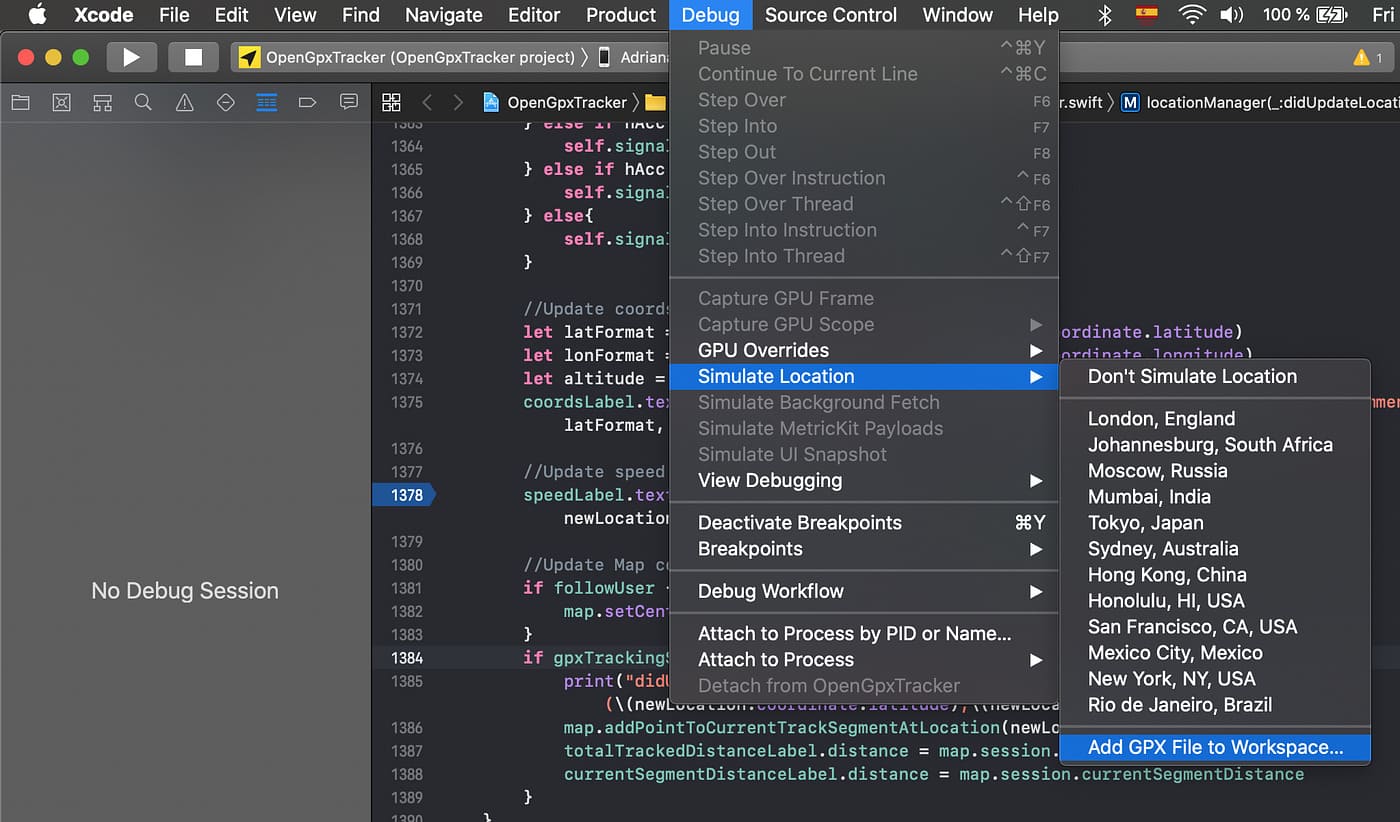The image size is (1400, 822).
Task: Open the Product menu
Action: [621, 14]
